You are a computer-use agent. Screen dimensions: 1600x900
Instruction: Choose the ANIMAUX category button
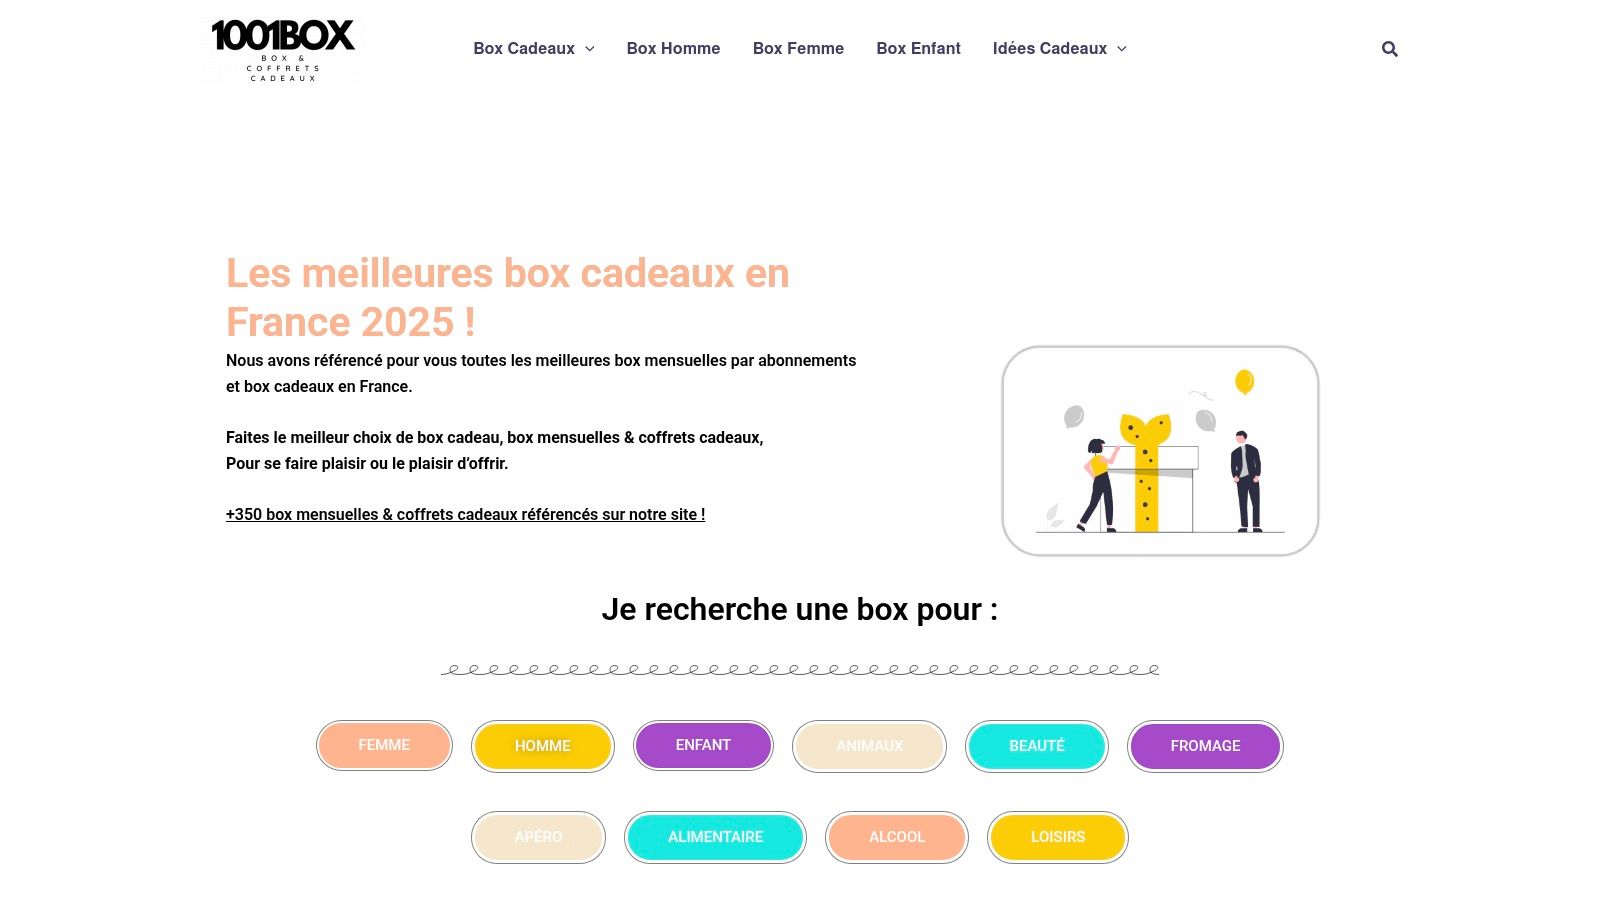click(x=869, y=746)
